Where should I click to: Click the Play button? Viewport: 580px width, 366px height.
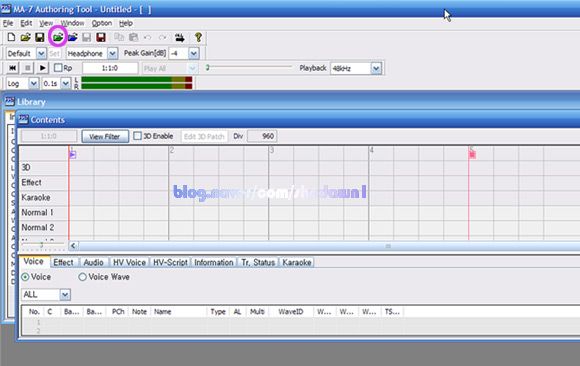pyautogui.click(x=43, y=68)
